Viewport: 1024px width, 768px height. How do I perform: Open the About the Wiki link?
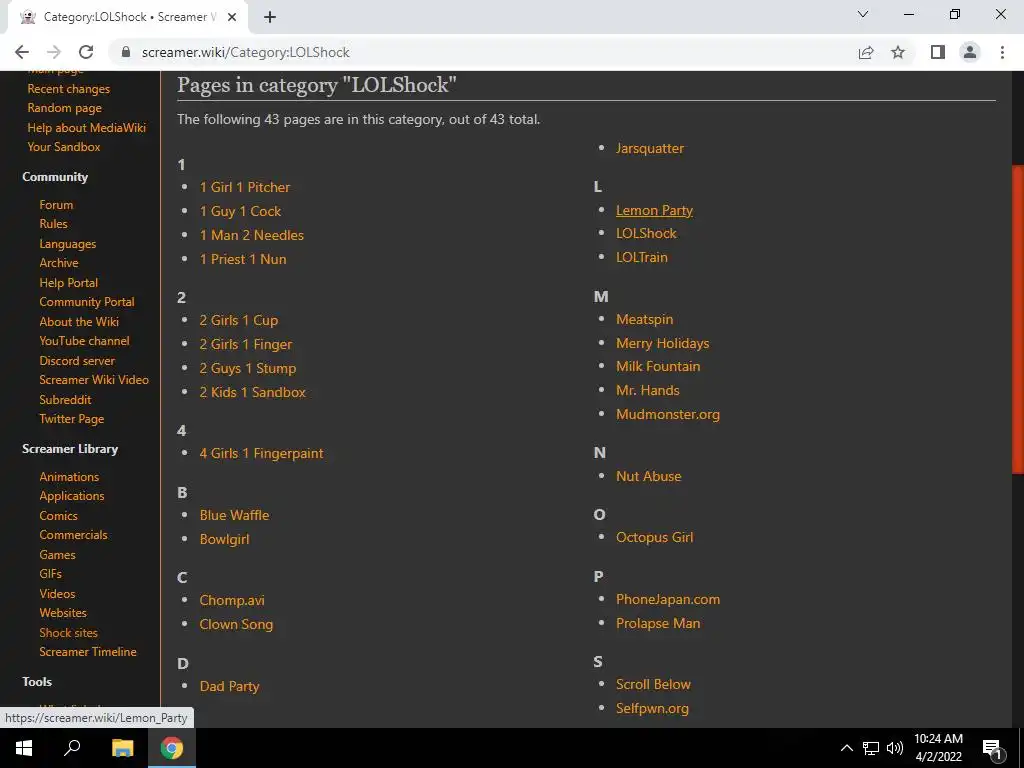coord(79,321)
